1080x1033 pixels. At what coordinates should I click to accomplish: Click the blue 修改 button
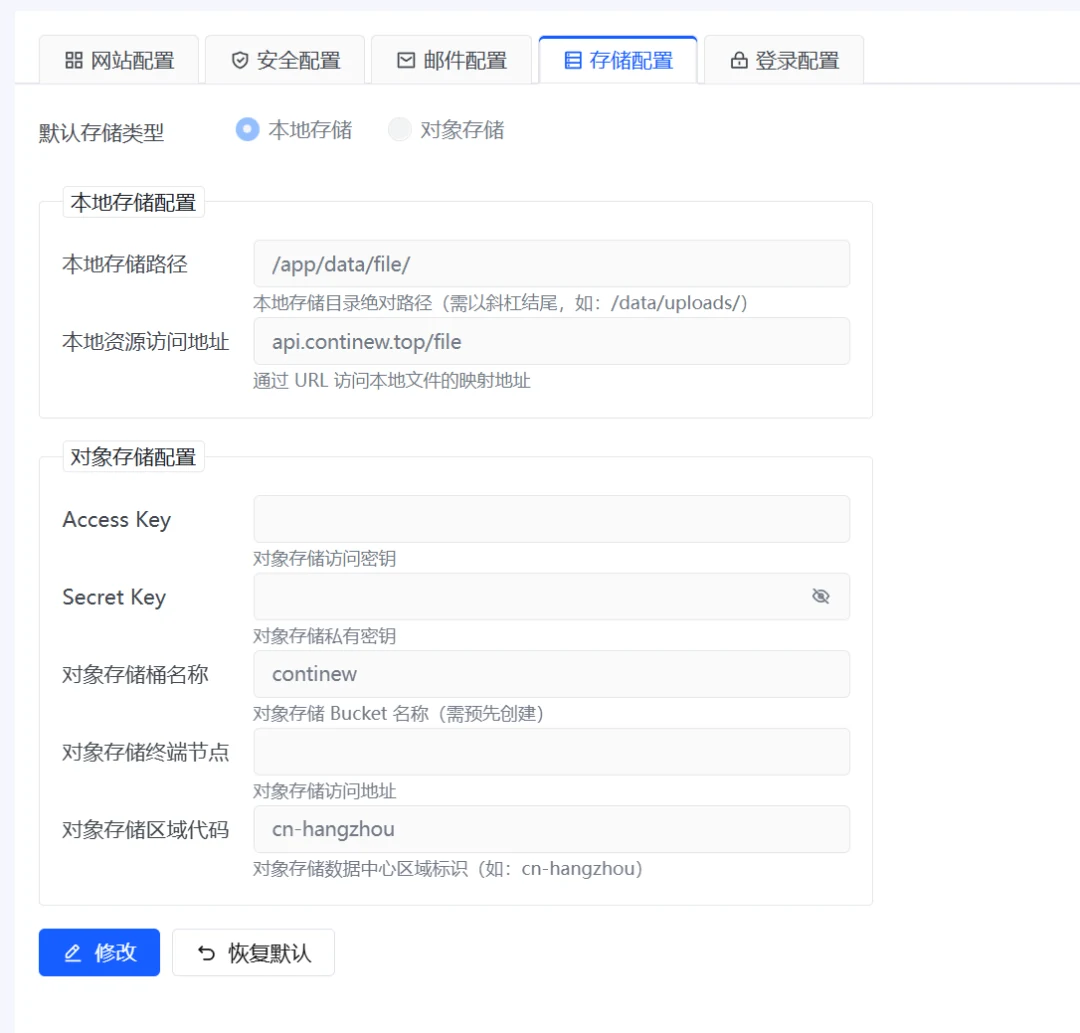[x=99, y=952]
